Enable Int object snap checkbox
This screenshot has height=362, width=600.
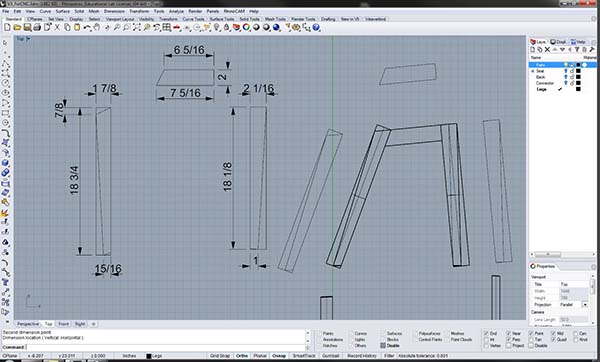point(486,339)
